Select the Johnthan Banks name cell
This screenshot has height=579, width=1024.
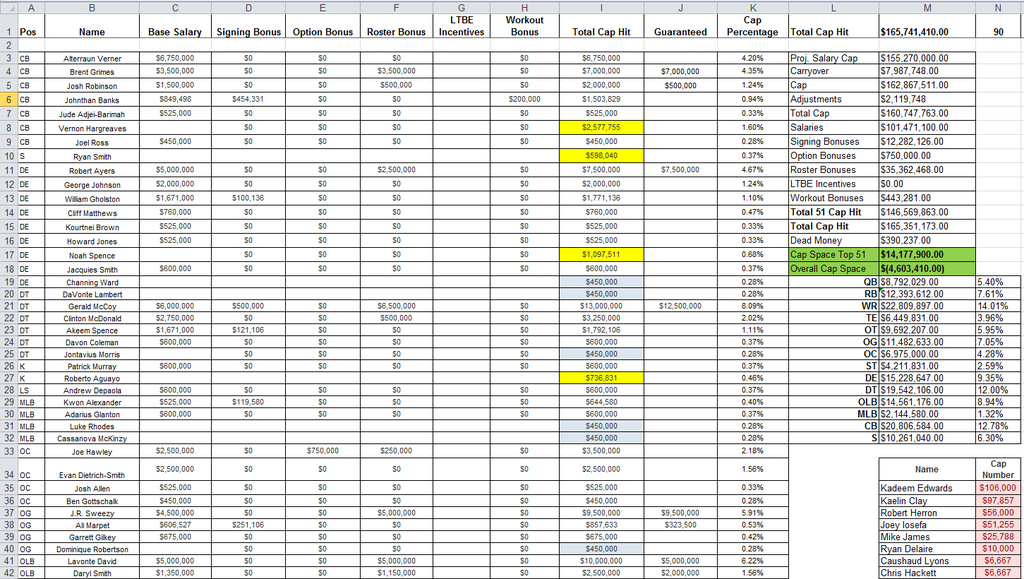pyautogui.click(x=92, y=99)
